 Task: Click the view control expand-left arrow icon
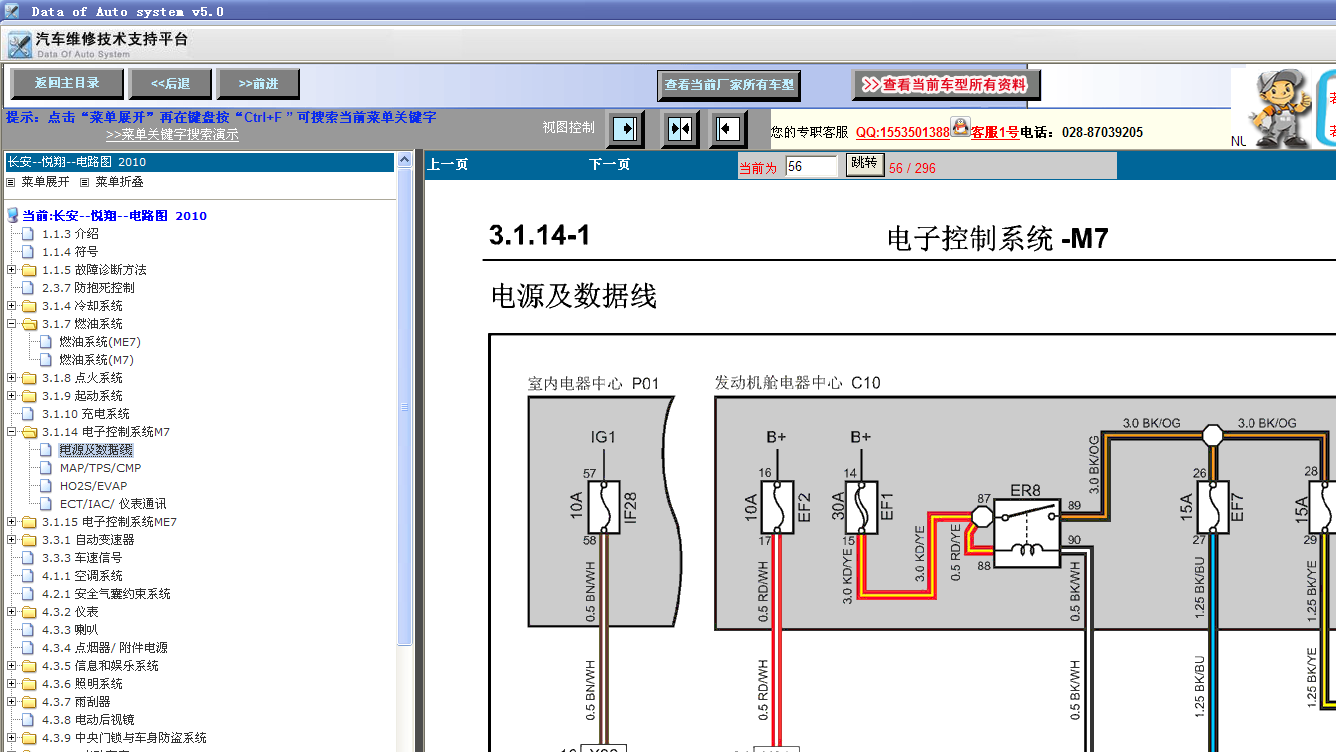728,129
